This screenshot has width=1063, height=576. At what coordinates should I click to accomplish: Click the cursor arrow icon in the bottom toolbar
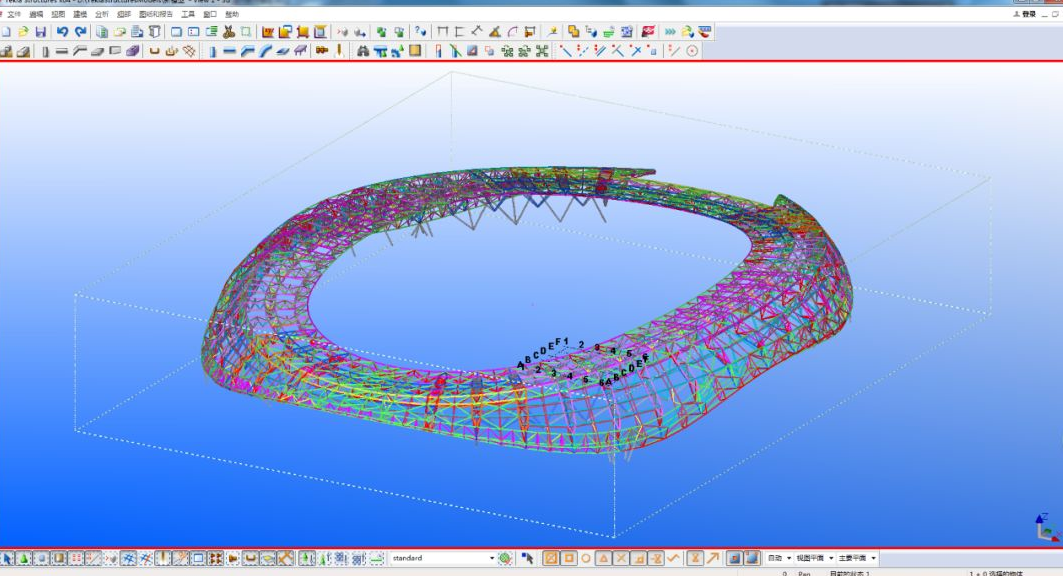[x=527, y=558]
